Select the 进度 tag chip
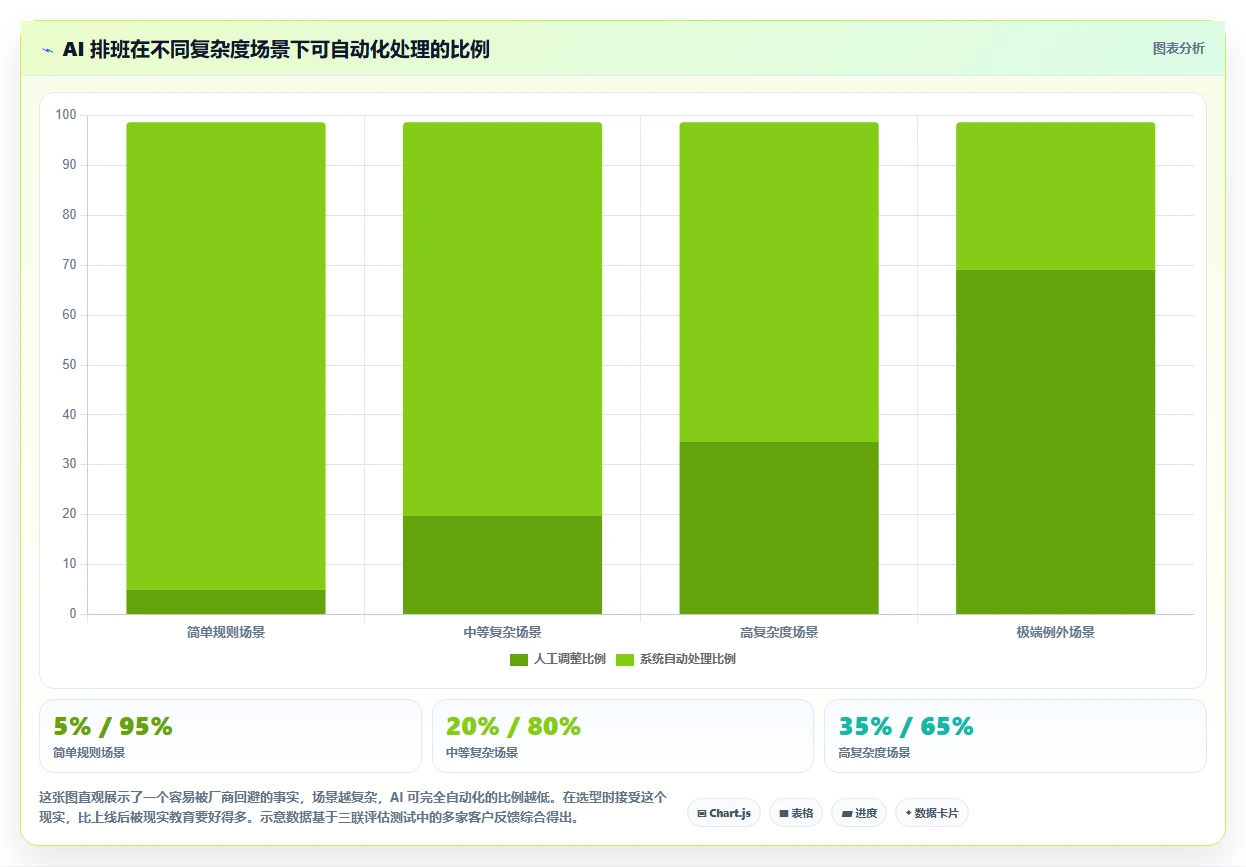 coord(859,813)
